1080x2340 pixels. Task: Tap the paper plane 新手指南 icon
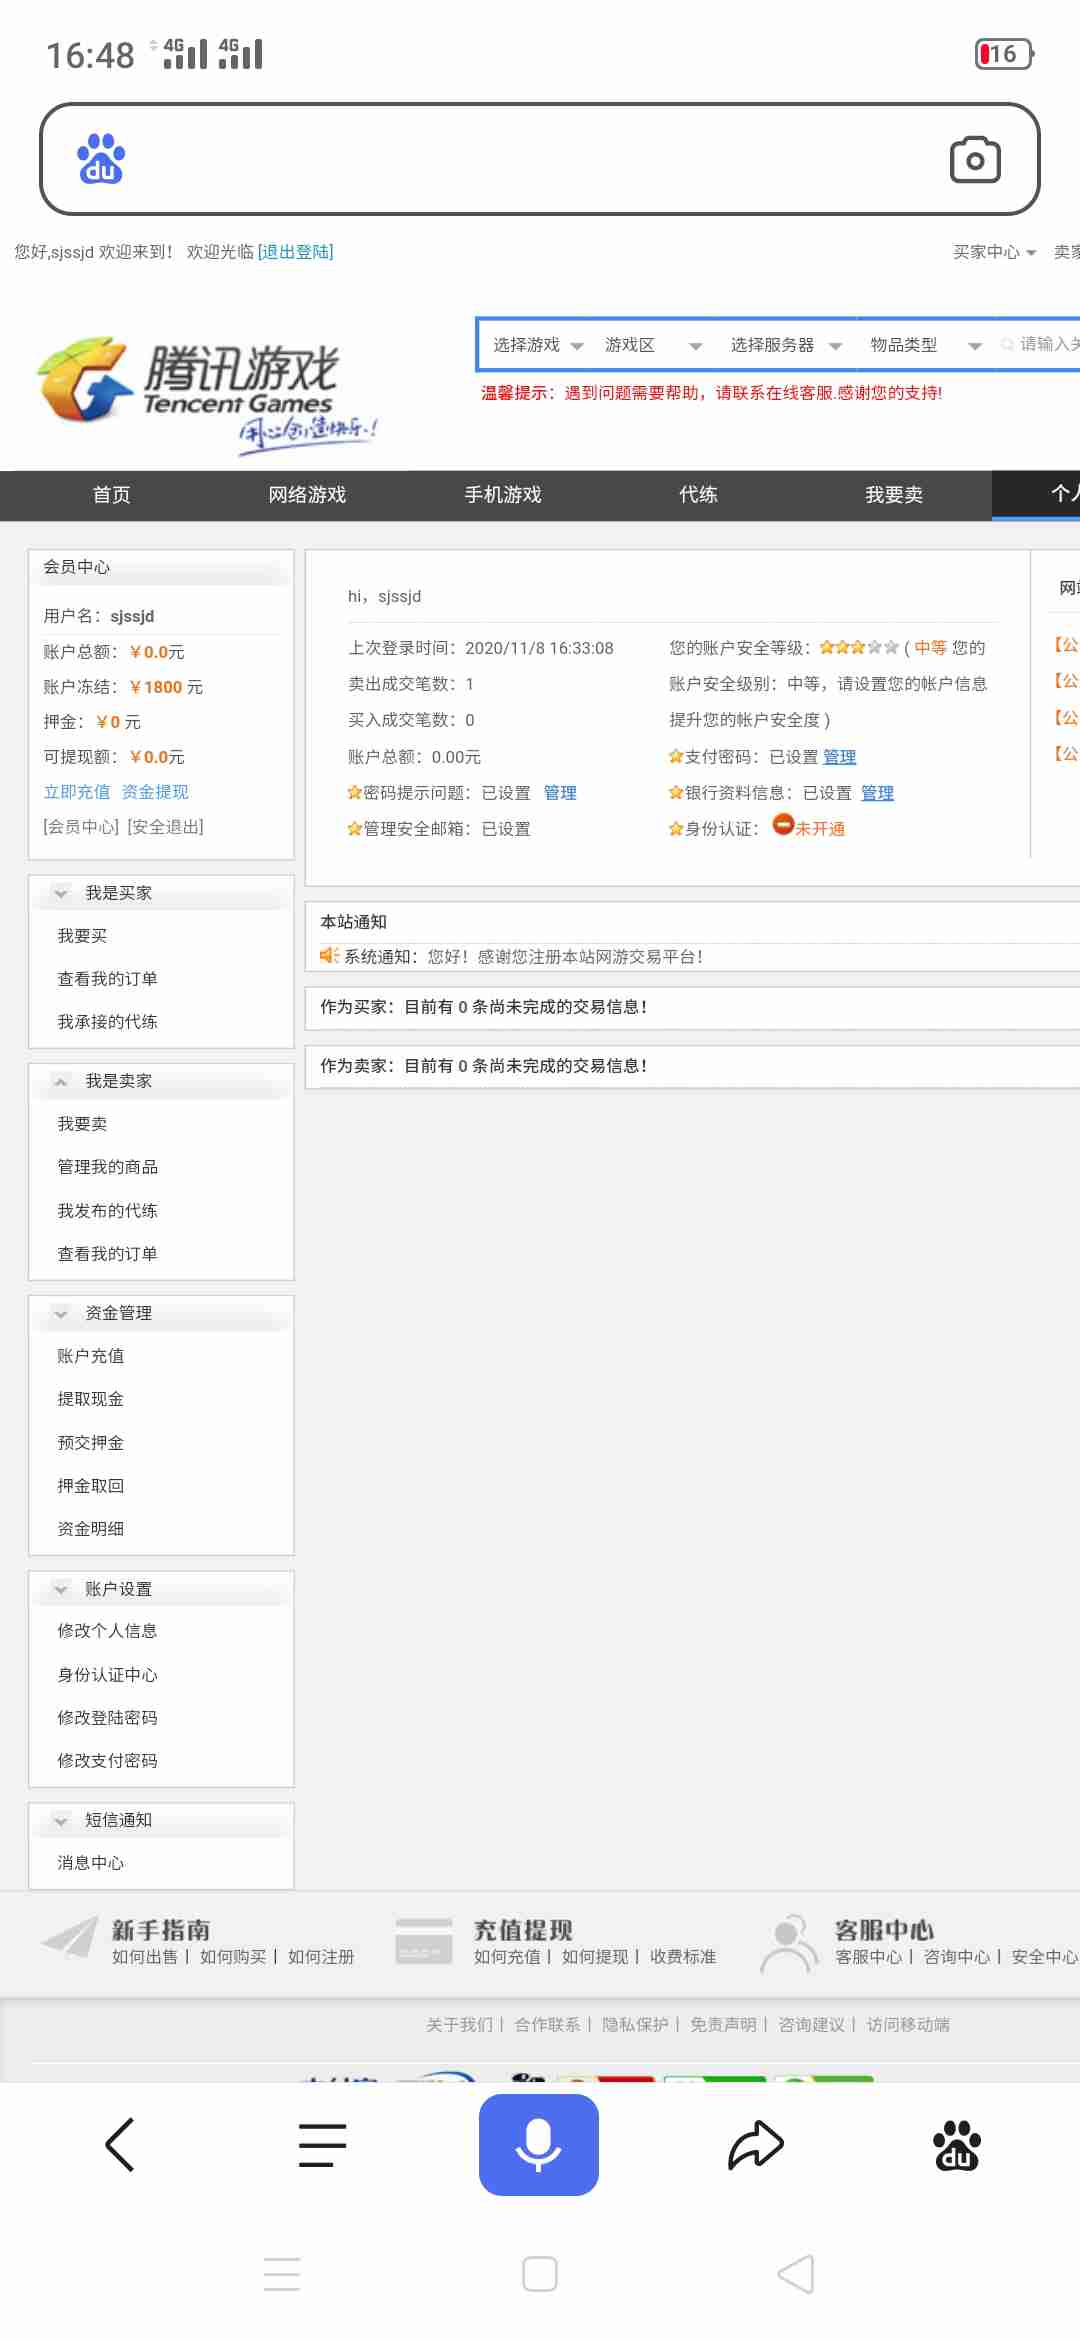click(x=69, y=1938)
